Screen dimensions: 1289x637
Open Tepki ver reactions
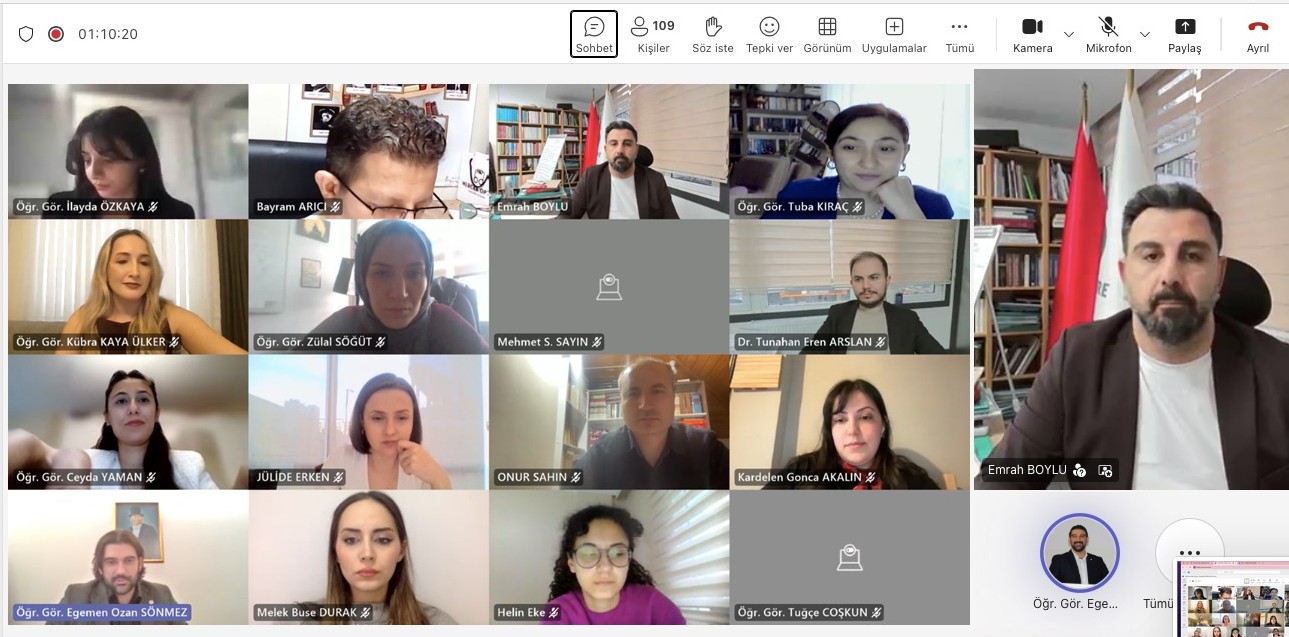pyautogui.click(x=769, y=34)
